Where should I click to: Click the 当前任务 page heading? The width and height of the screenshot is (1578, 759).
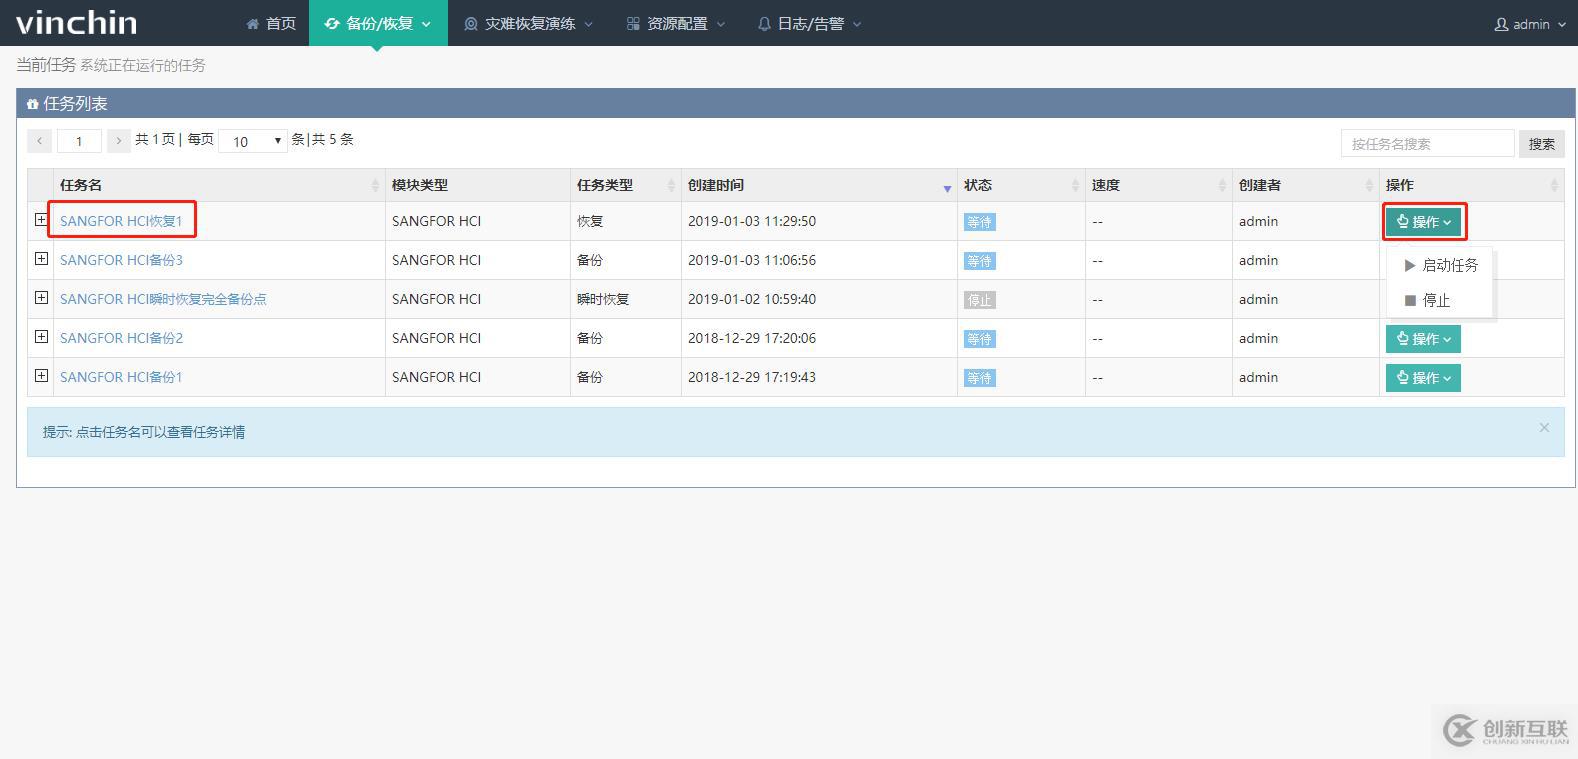[46, 65]
